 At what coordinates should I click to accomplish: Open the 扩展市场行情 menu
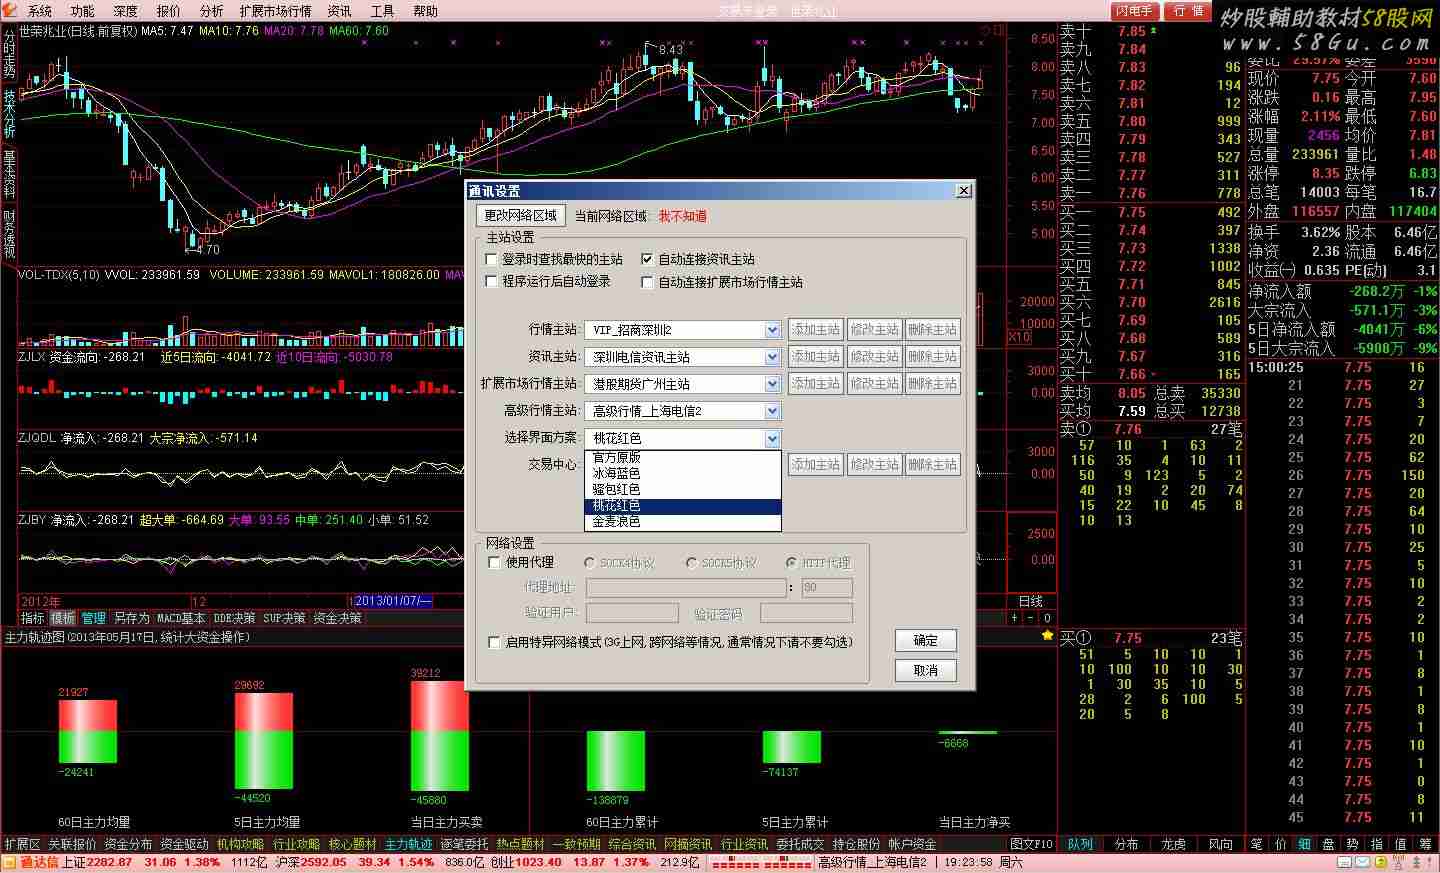tap(276, 11)
